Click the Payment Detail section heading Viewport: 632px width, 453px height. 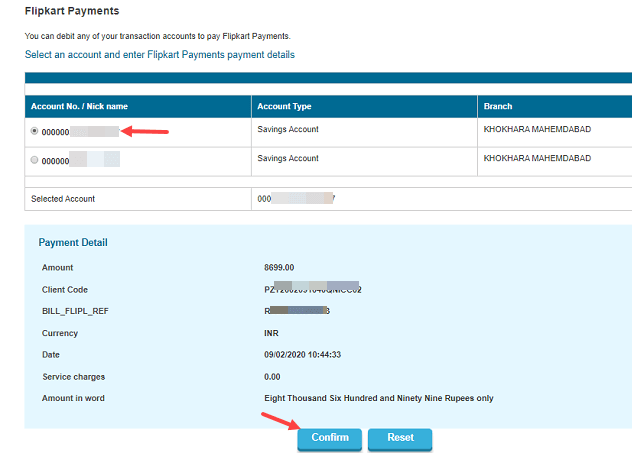pyautogui.click(x=73, y=243)
